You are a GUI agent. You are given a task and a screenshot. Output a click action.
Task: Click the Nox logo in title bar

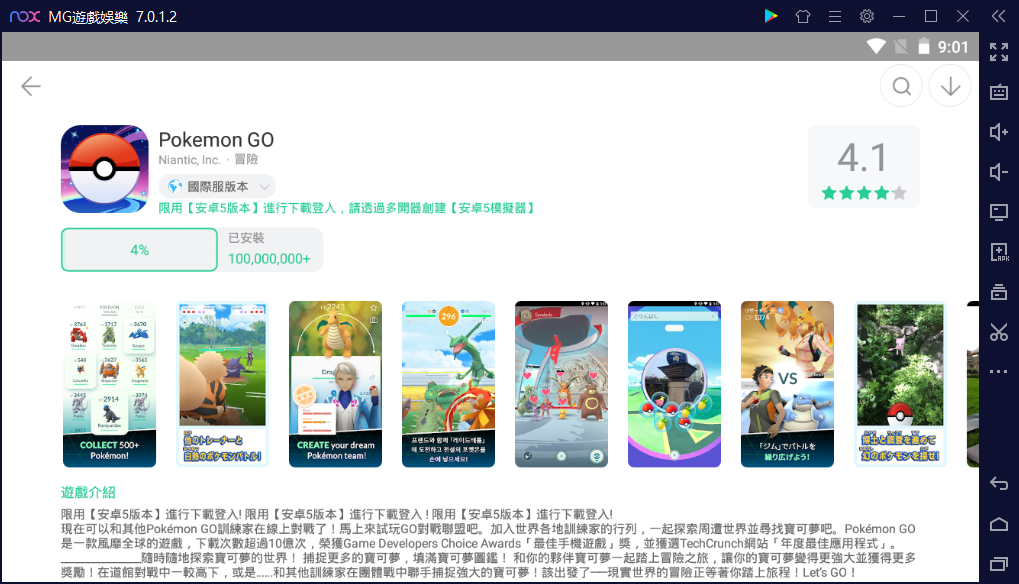[x=25, y=16]
